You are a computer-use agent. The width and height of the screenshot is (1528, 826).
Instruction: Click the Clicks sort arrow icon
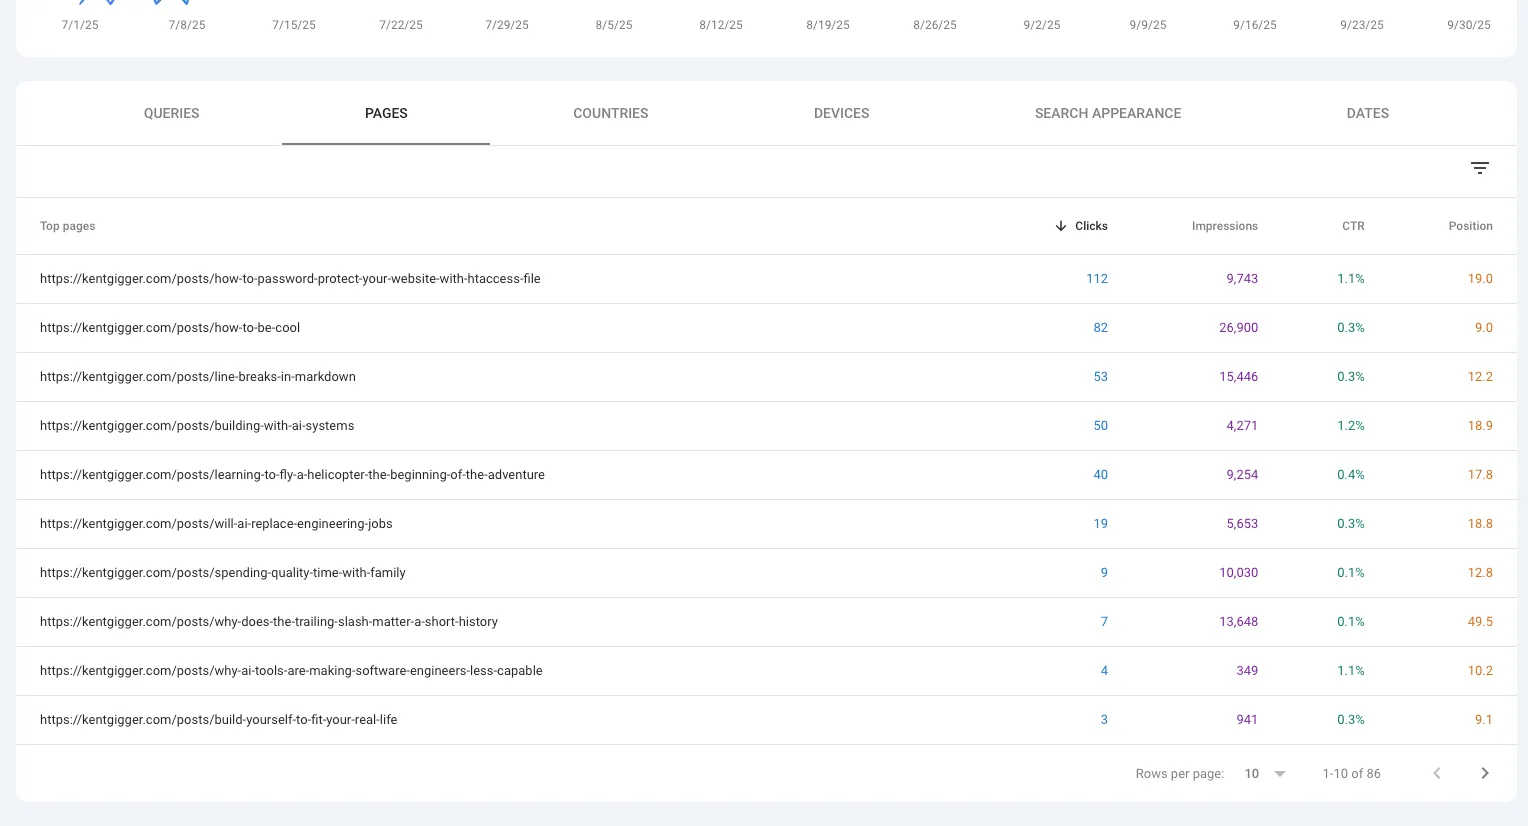coord(1061,226)
